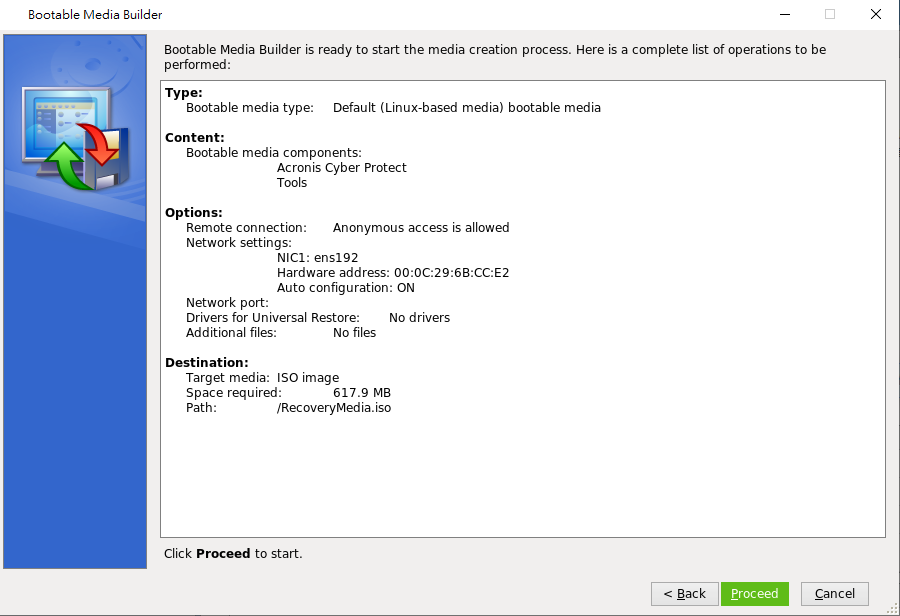Click 'Anonymous access is allowed' value
The image size is (900, 616).
point(421,227)
